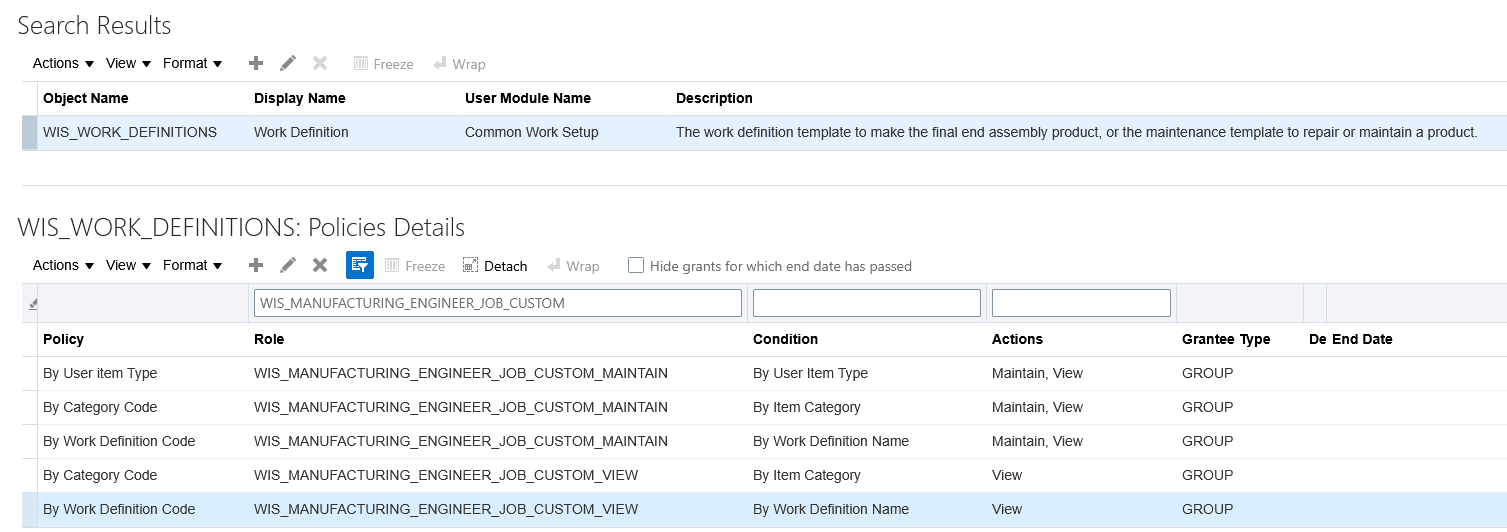Click Work Definition display name cell
This screenshot has height=532, width=1507.
(x=301, y=132)
